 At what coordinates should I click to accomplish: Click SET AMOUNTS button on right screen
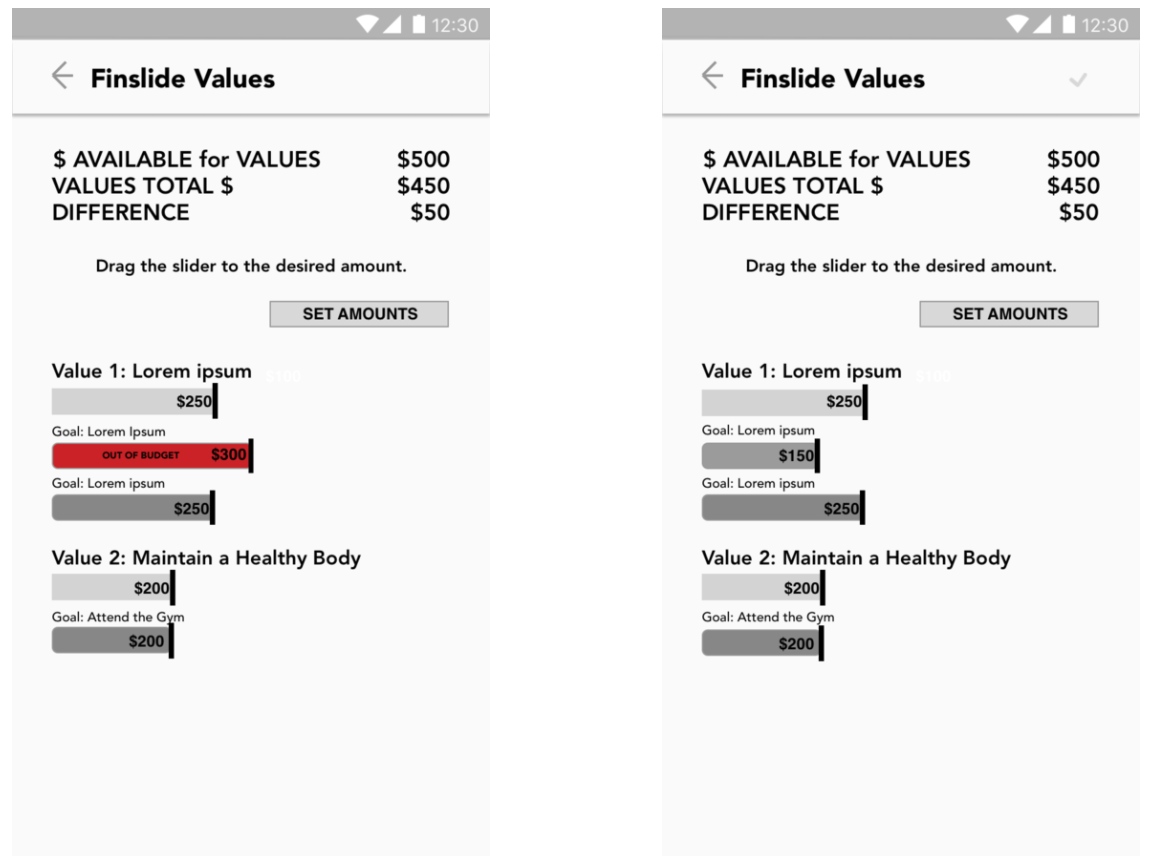tap(1009, 314)
